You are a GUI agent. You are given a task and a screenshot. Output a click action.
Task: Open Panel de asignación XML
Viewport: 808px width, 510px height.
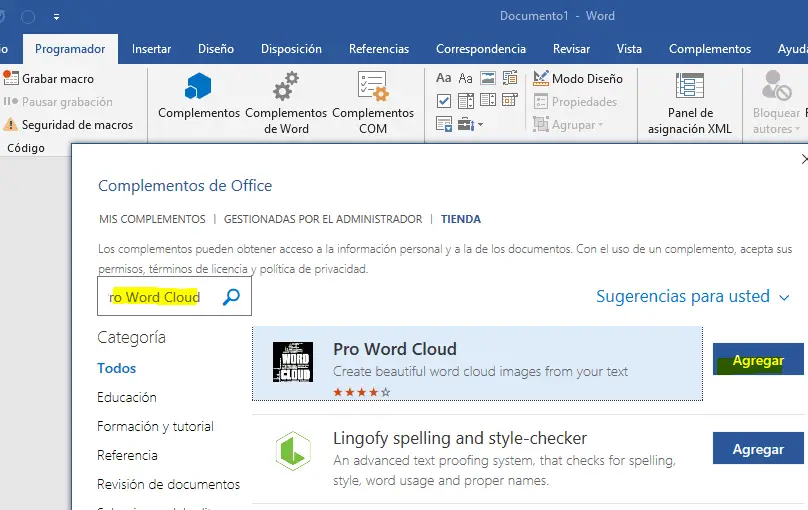(x=690, y=103)
